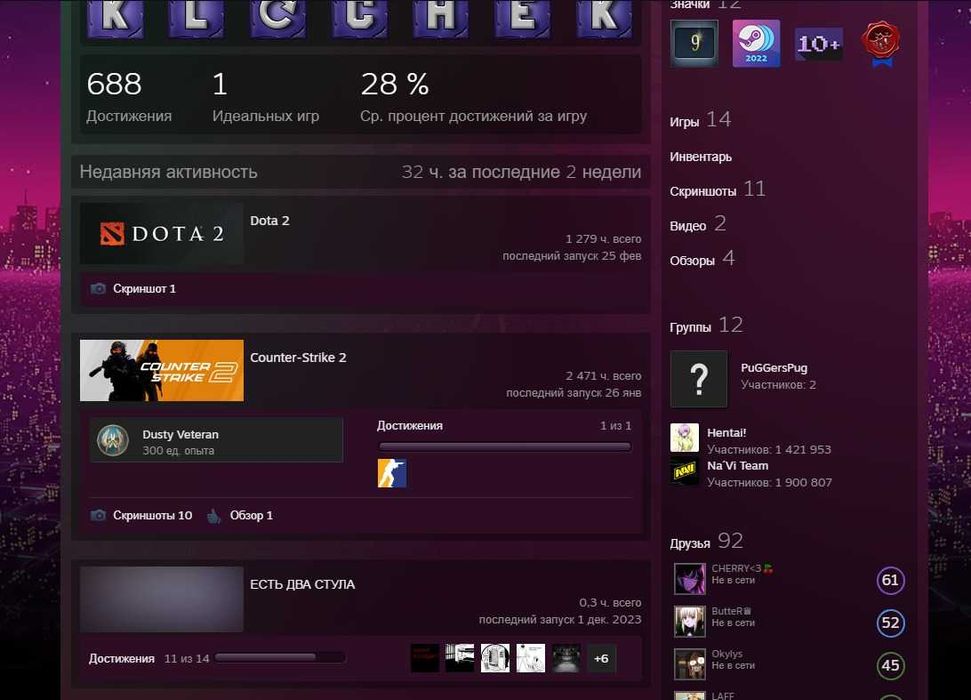The image size is (971, 700).
Task: Click ЕСТЬ ДВА СТУЛА achievements progress bar
Action: pyautogui.click(x=279, y=657)
